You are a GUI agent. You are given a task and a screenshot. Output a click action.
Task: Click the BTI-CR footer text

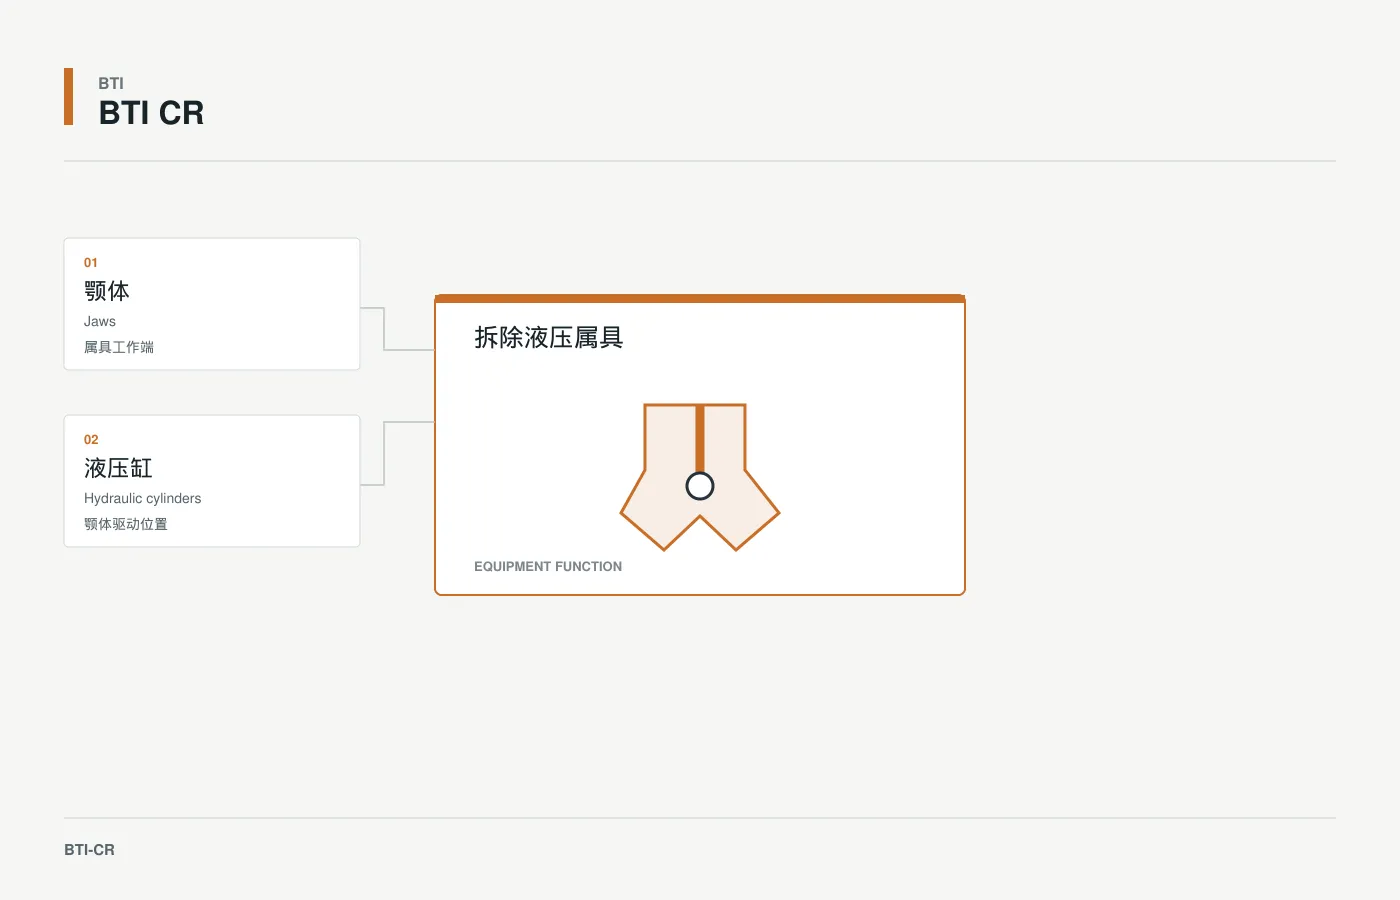(89, 850)
